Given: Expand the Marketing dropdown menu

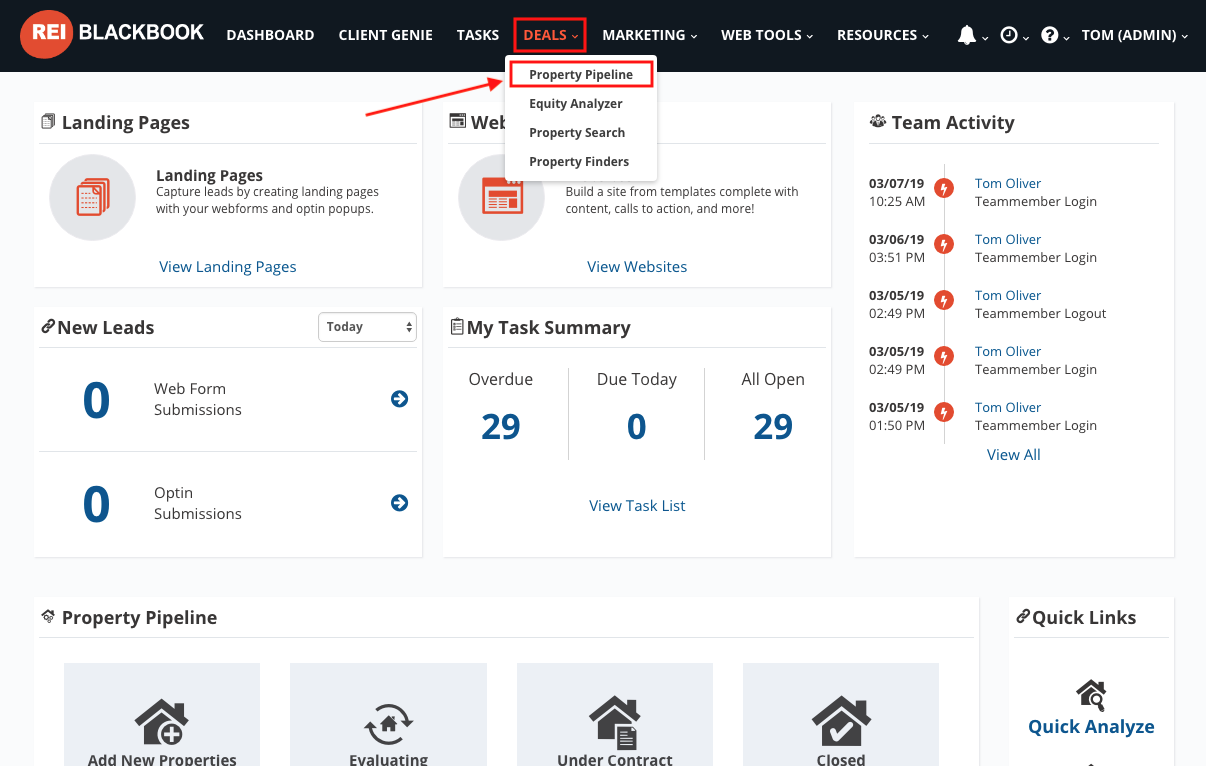Looking at the screenshot, I should pyautogui.click(x=650, y=35).
